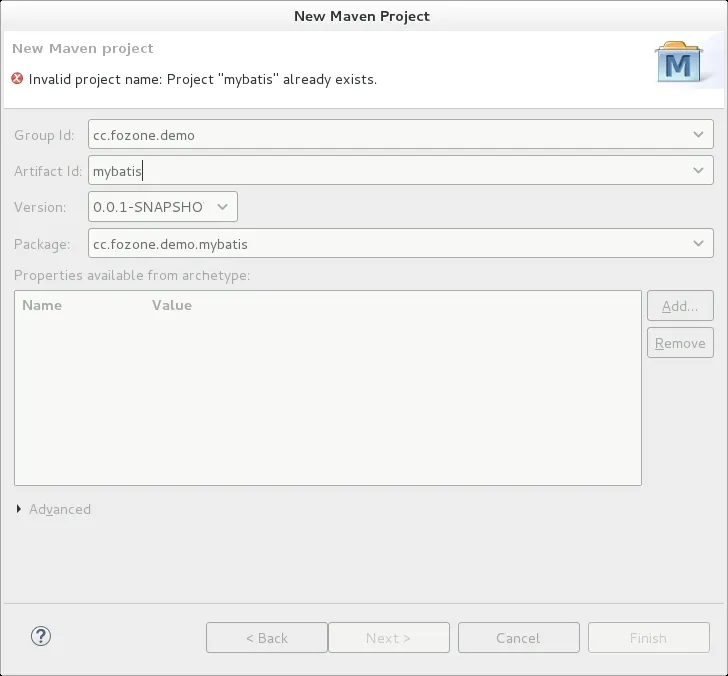Click the Add... button
The height and width of the screenshot is (676, 728).
pyautogui.click(x=680, y=306)
